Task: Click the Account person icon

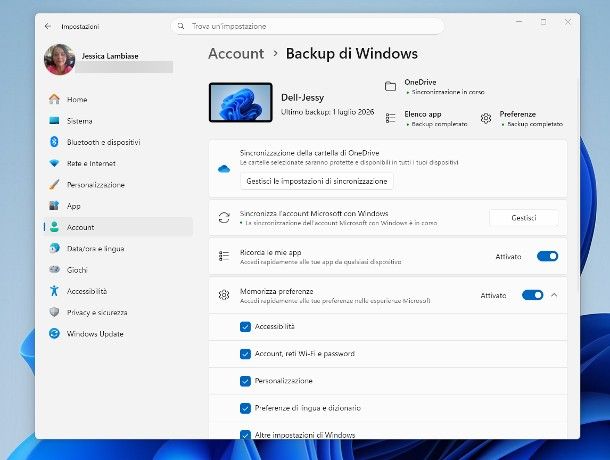Action: [x=54, y=227]
